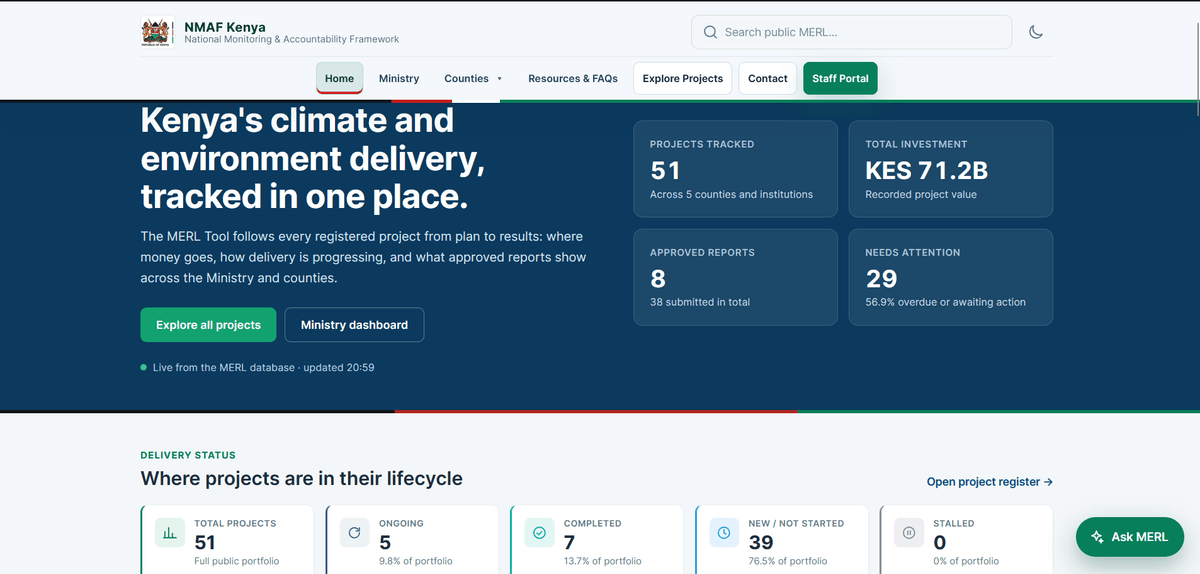Go to the Home tab
The width and height of the screenshot is (1200, 574).
(x=339, y=78)
